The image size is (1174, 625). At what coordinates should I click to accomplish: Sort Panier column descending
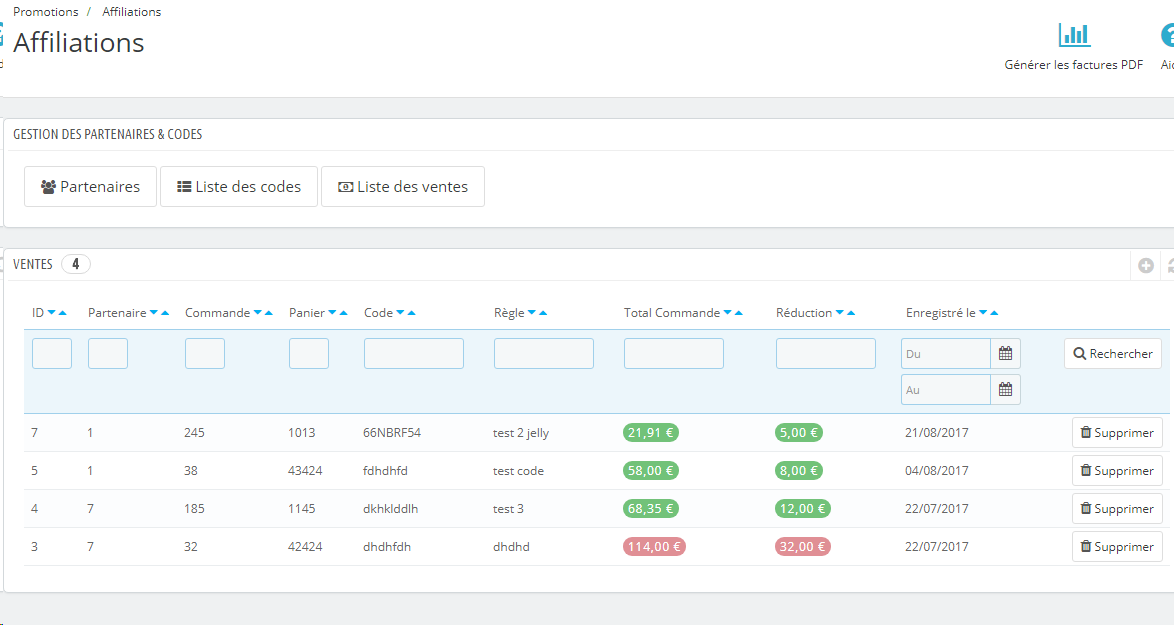point(332,313)
